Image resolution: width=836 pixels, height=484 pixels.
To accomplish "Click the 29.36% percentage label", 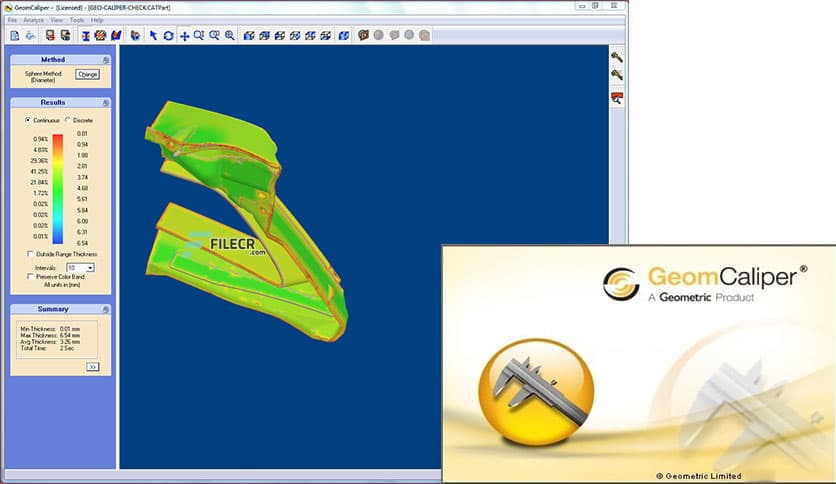I will [39, 160].
